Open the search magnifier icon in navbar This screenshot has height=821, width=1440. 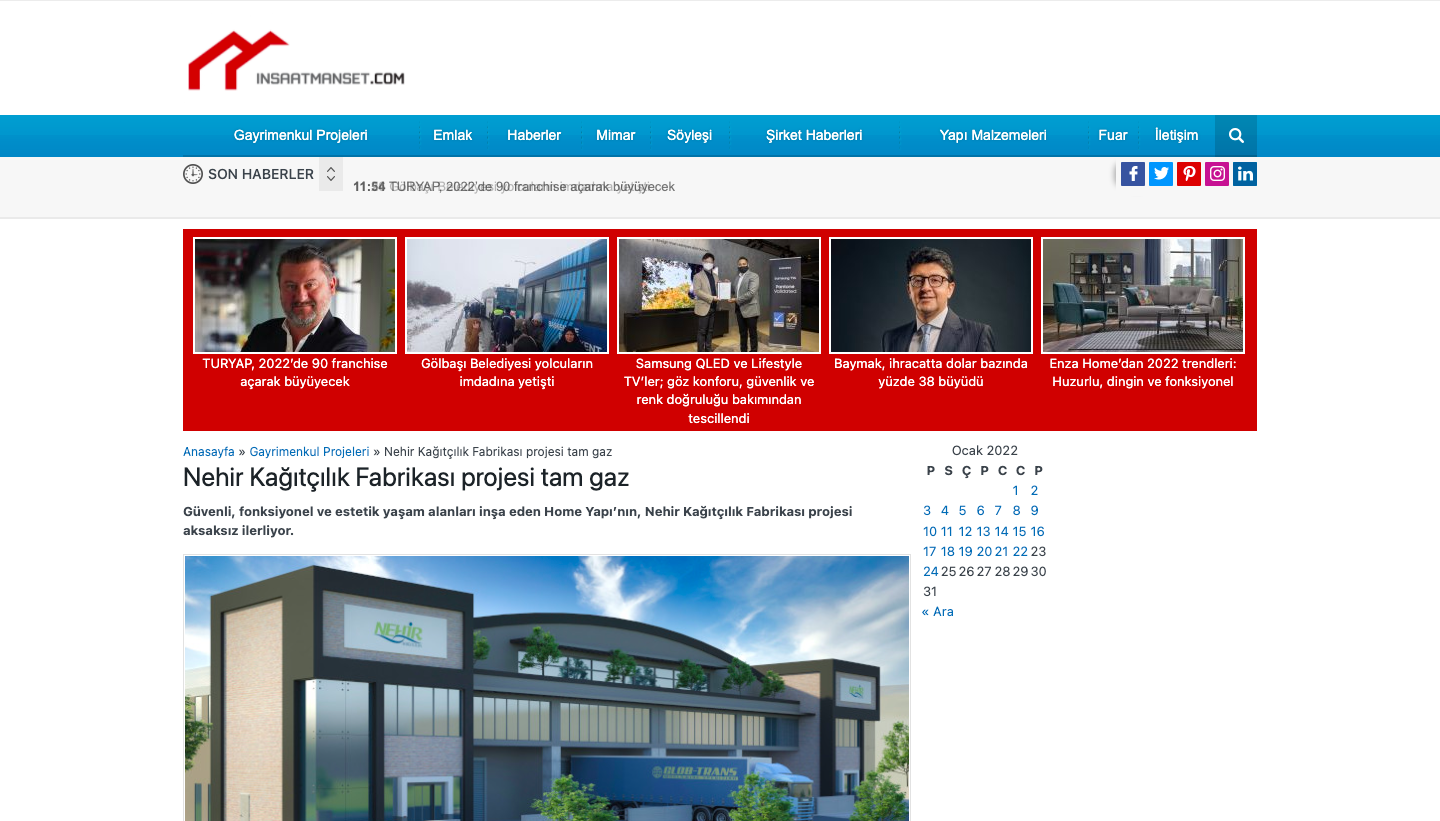click(x=1236, y=136)
